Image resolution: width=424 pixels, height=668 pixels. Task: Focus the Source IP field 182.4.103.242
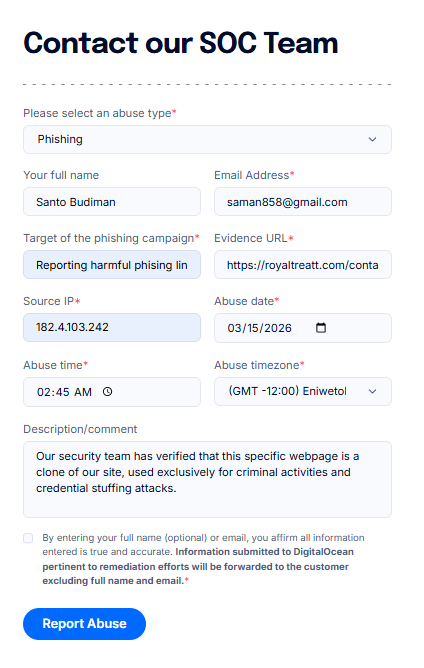tap(112, 328)
